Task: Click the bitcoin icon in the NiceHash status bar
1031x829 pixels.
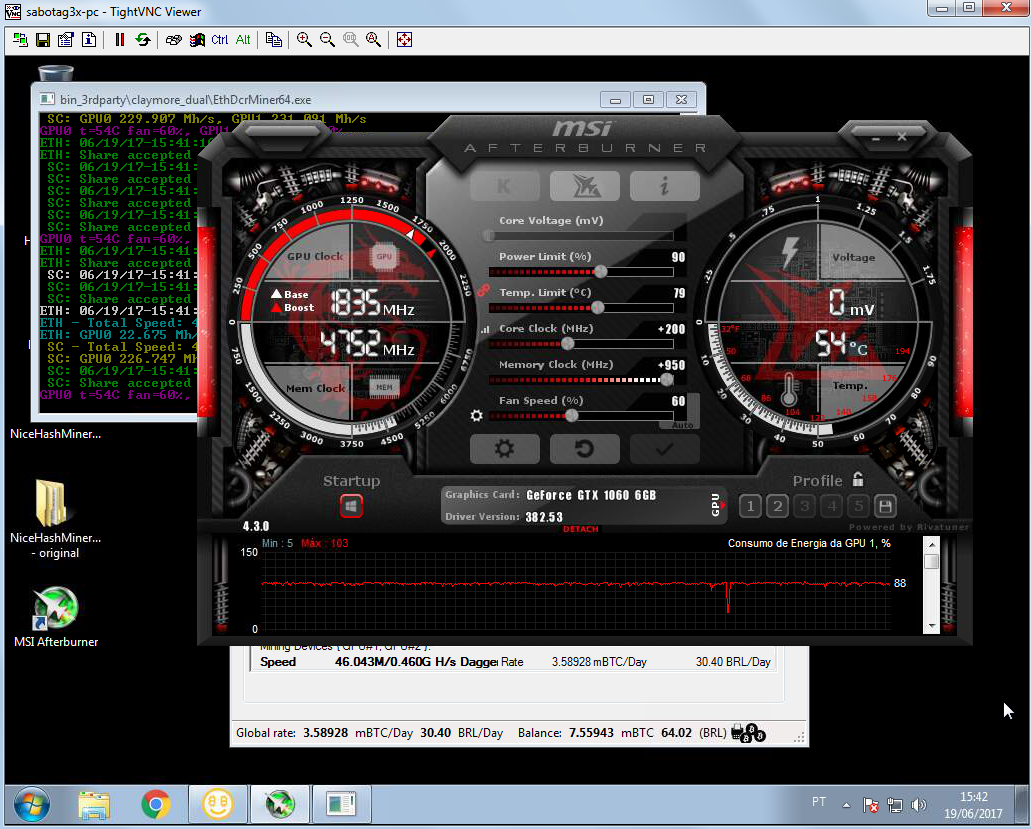Action: point(749,732)
